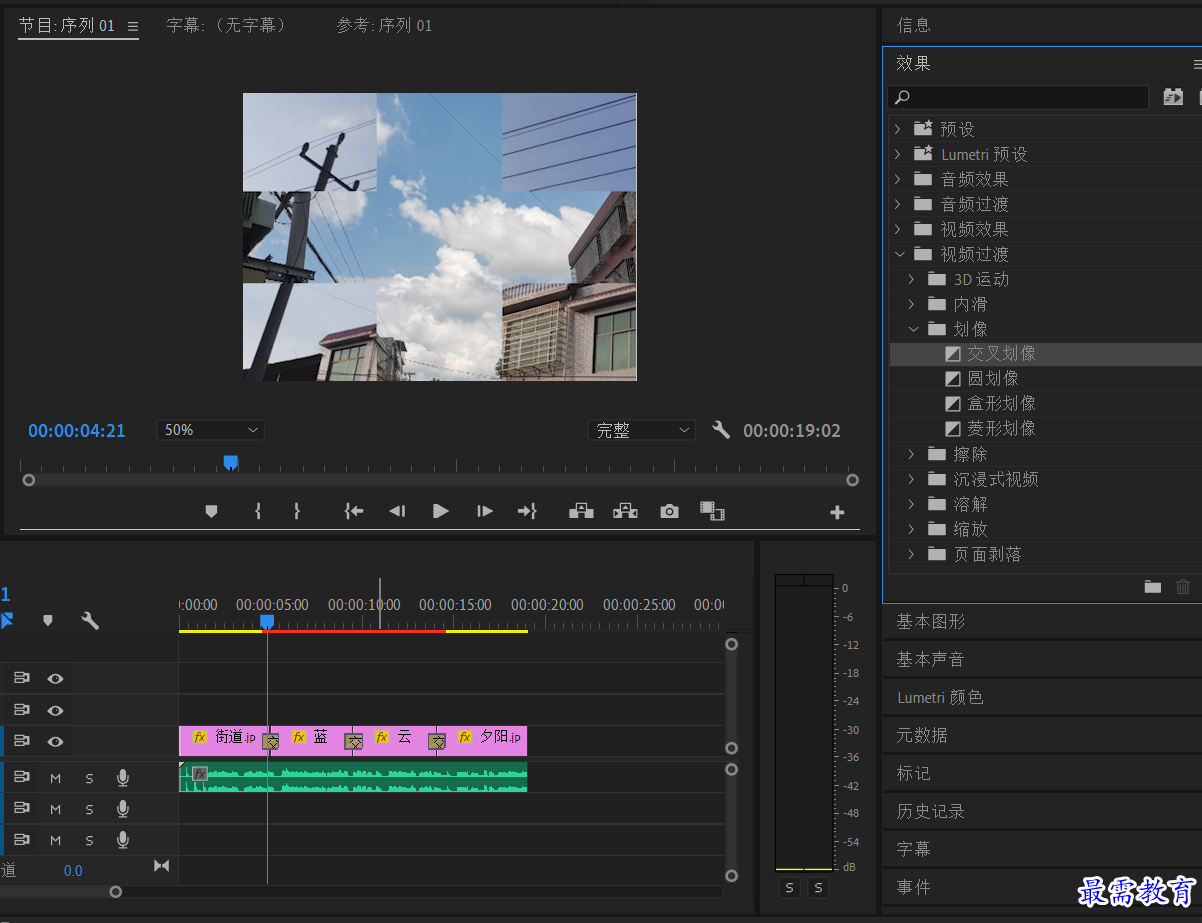Jump to the Out point
The image size is (1202, 923).
click(x=527, y=511)
